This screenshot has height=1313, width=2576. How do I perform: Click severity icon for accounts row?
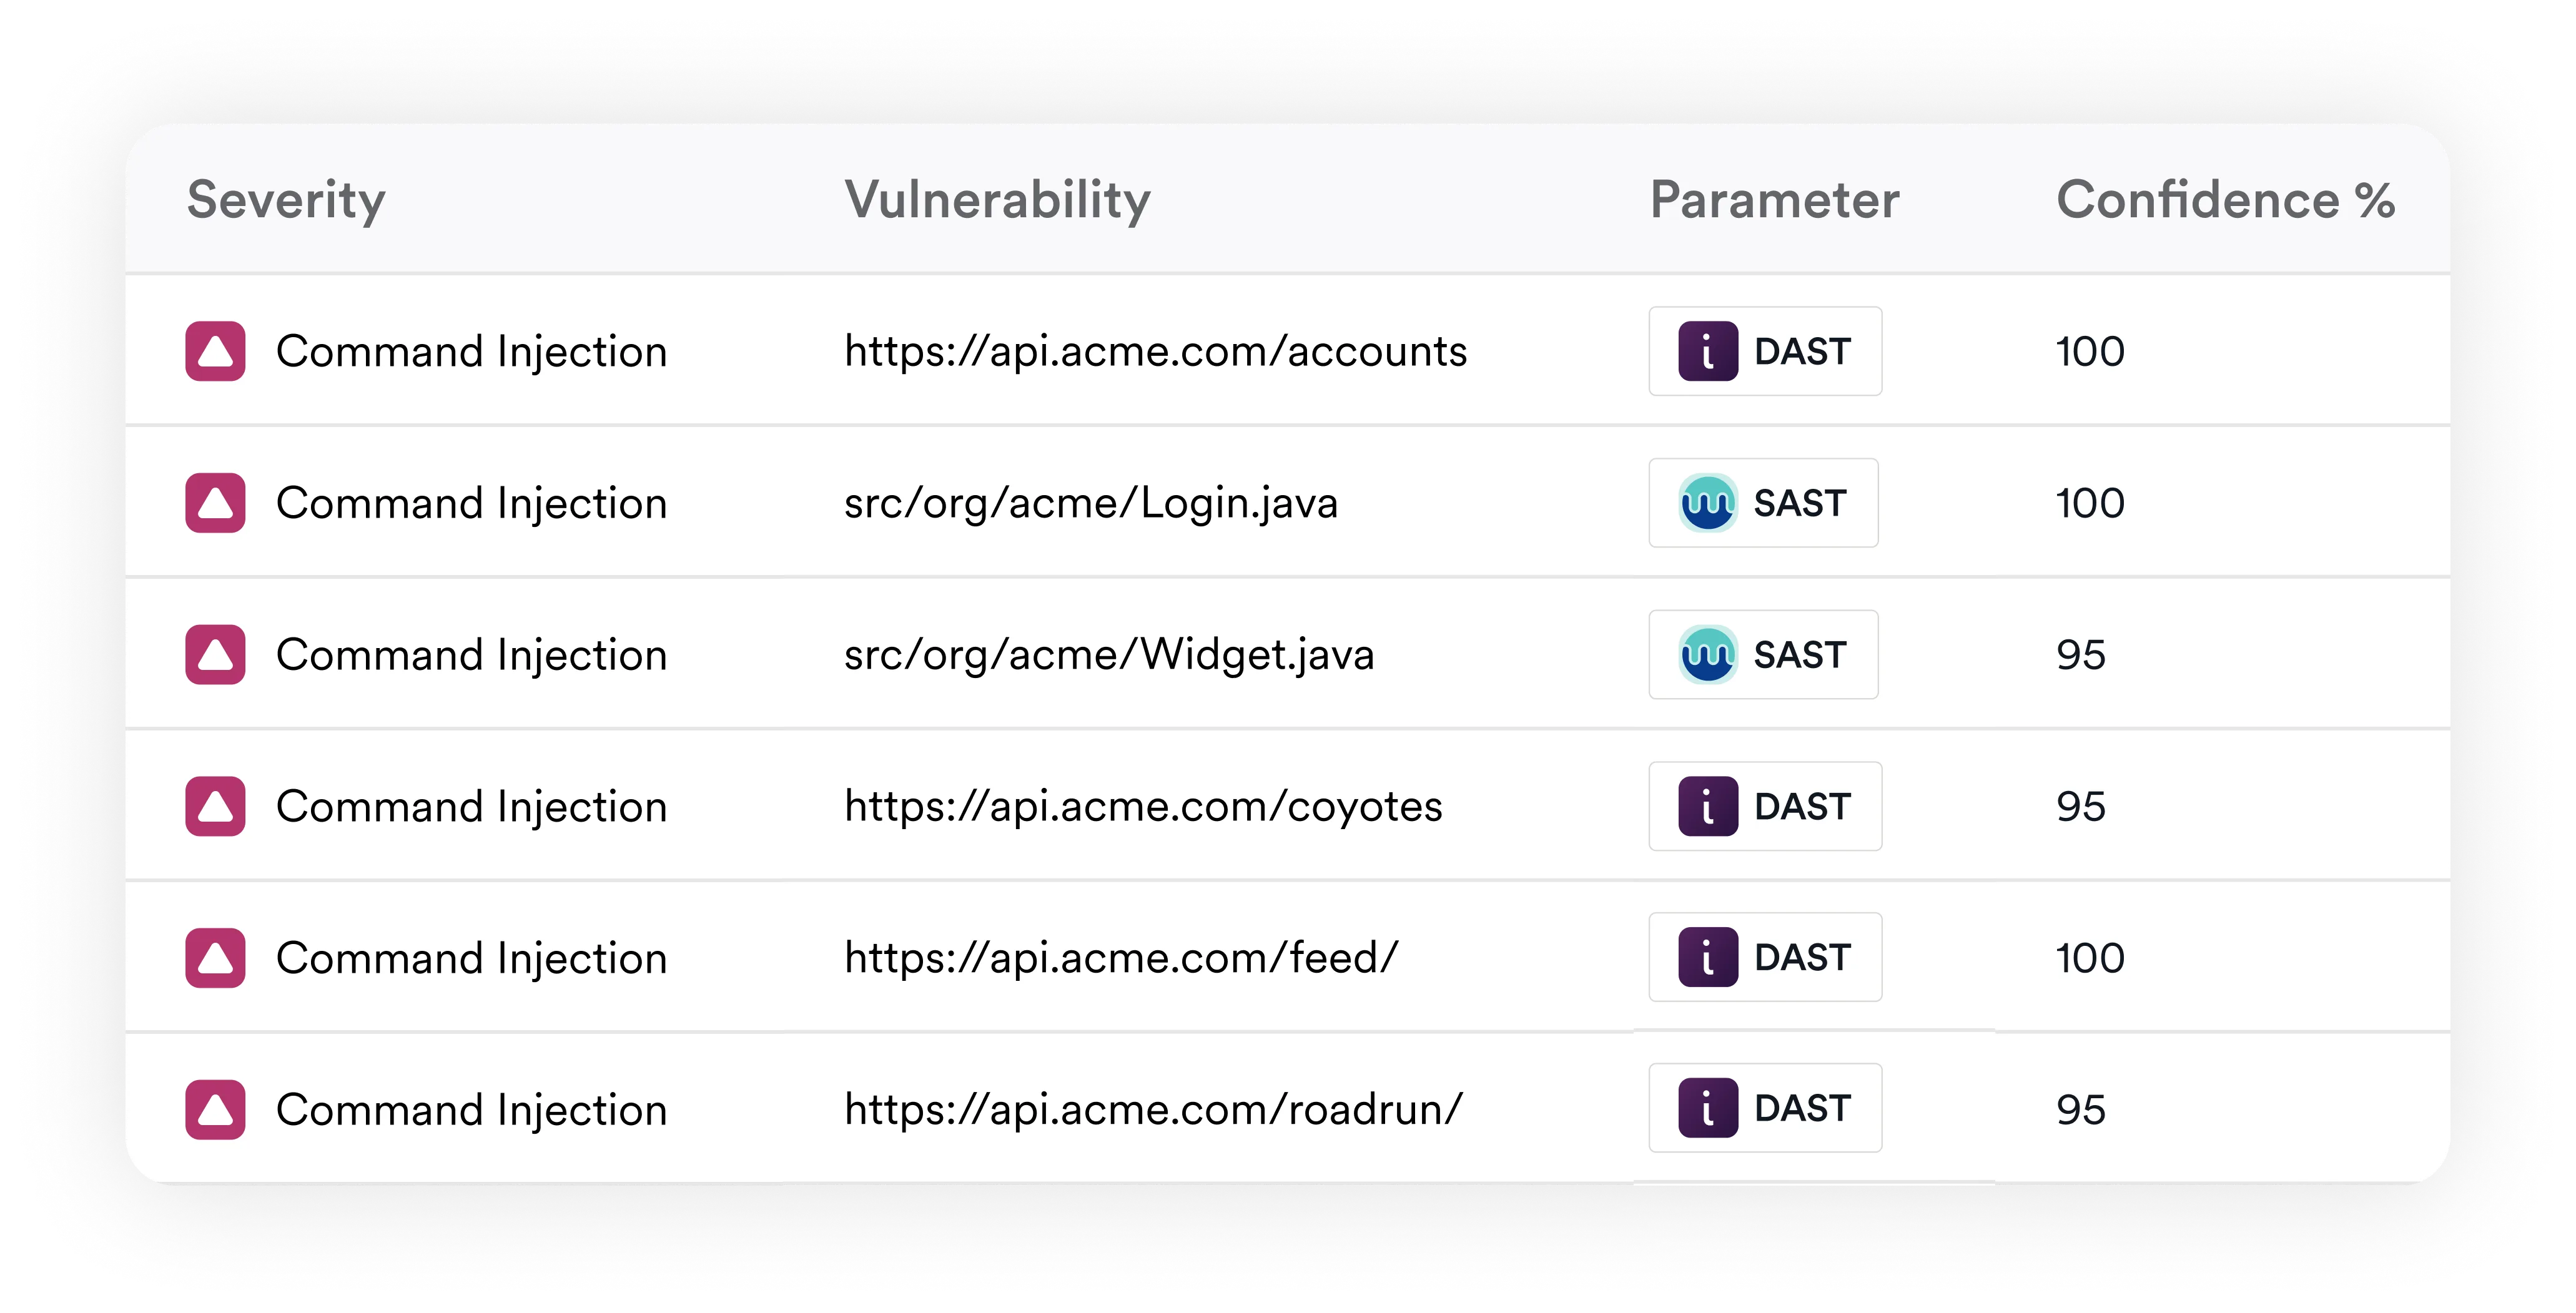(215, 351)
